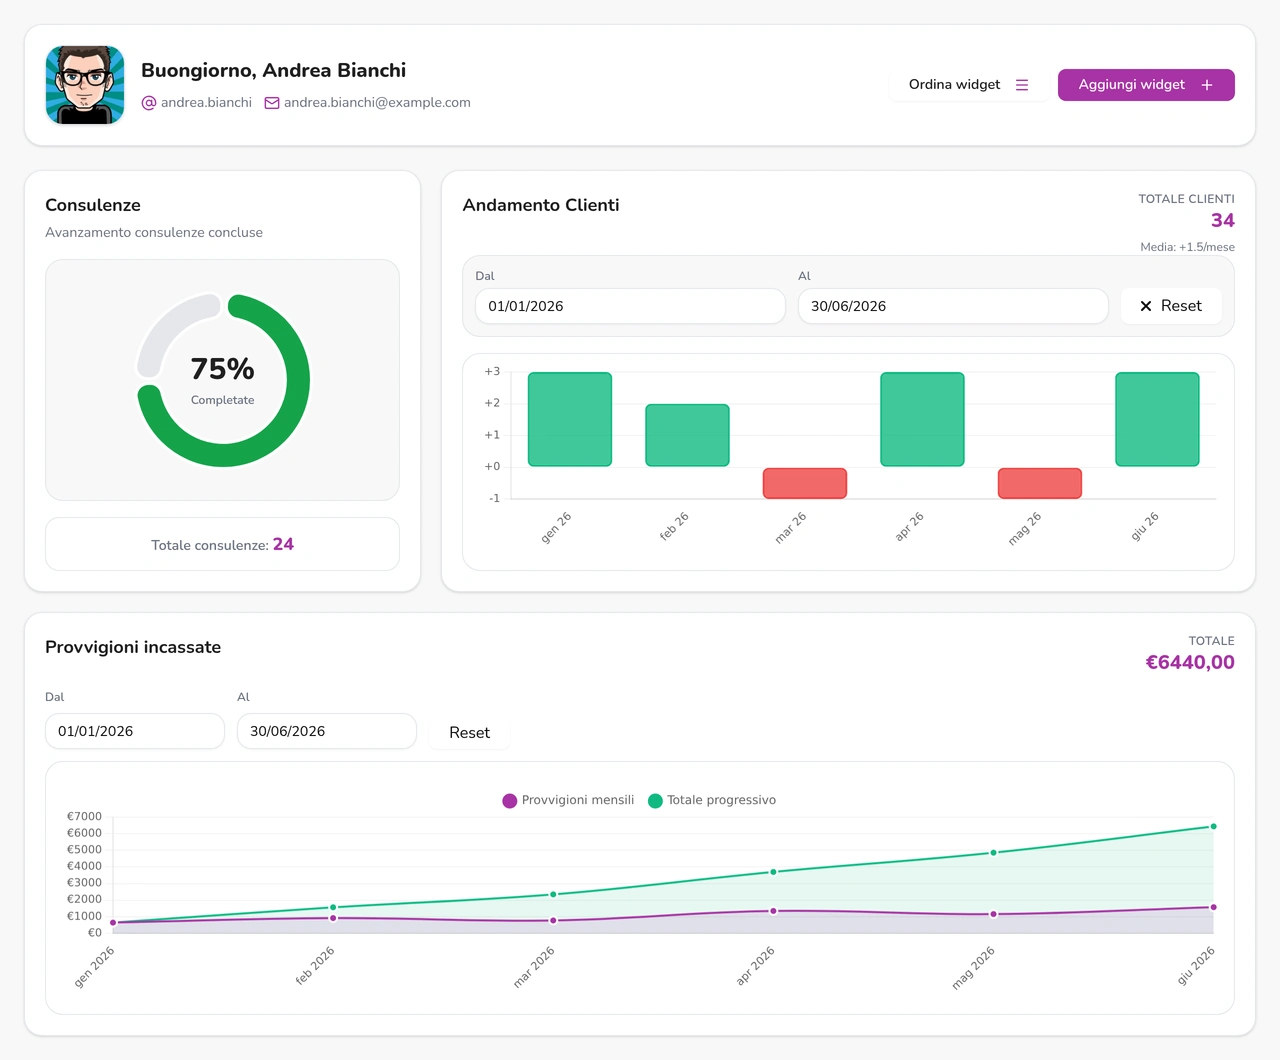
Task: Click the Totale clienti value 34
Action: tap(1222, 220)
